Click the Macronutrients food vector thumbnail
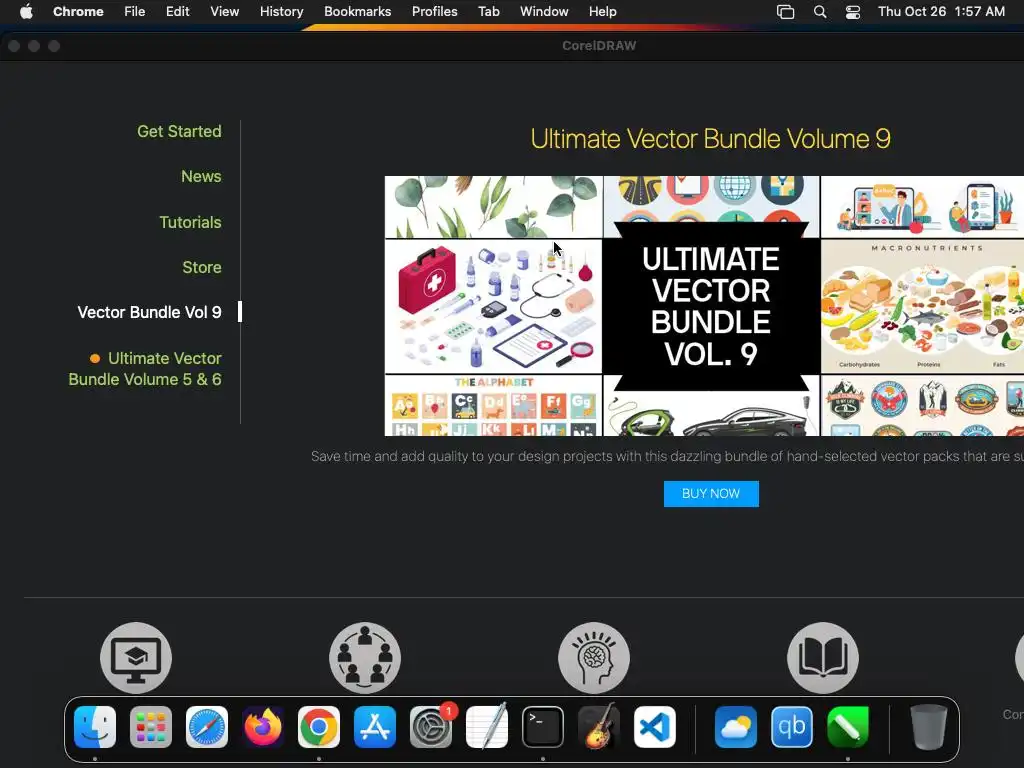Image resolution: width=1024 pixels, height=768 pixels. (922, 306)
